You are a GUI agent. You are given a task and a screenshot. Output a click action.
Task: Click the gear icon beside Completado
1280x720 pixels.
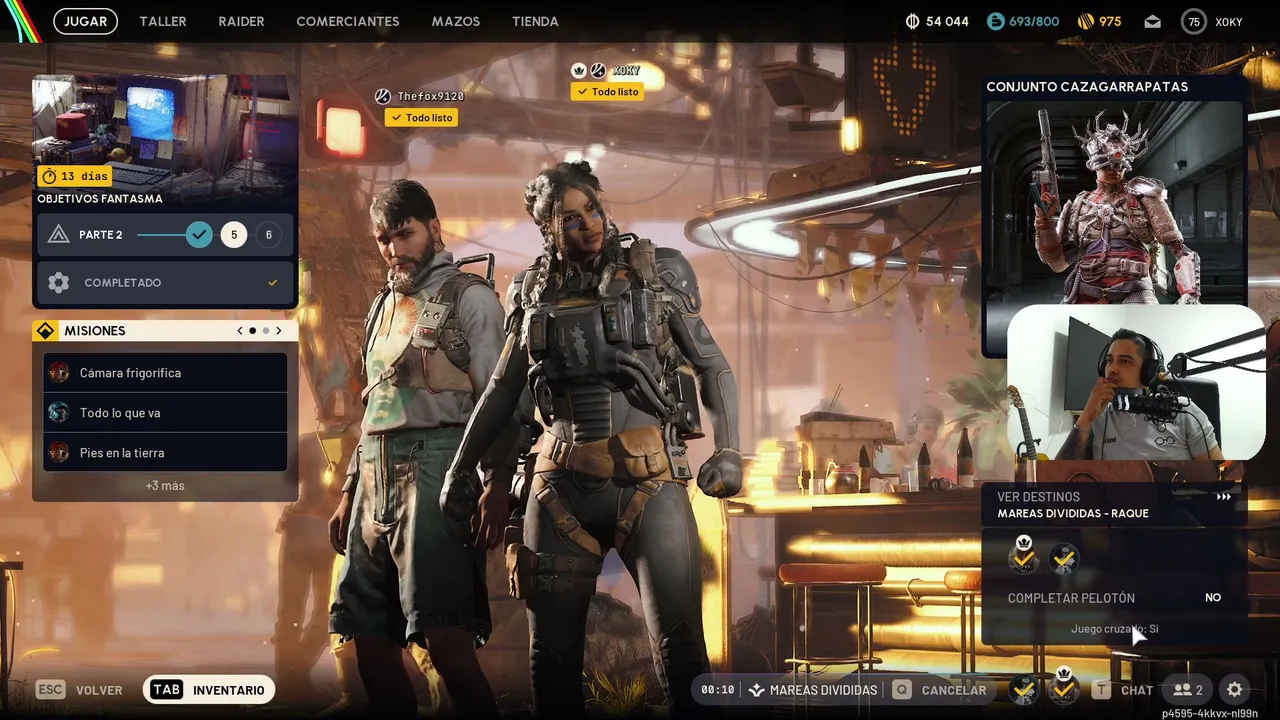59,283
